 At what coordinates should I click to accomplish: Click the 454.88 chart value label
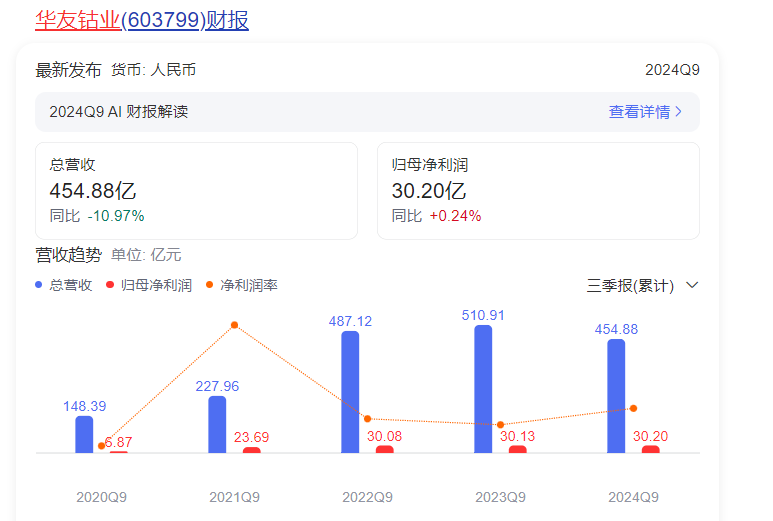(x=616, y=329)
